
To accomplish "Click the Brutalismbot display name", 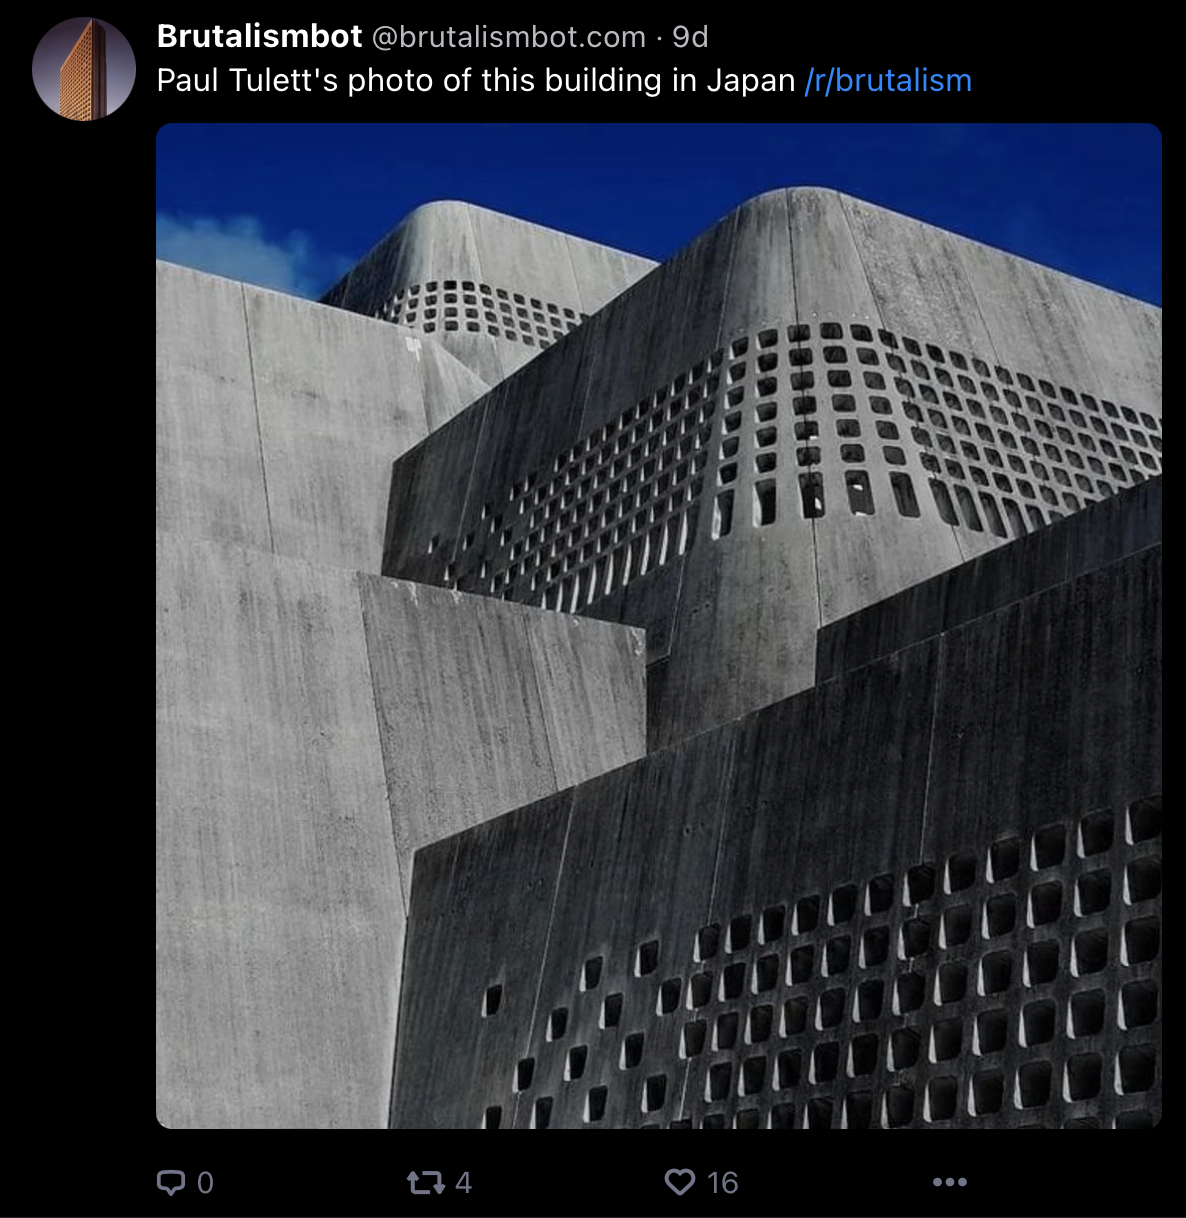I will click(259, 37).
